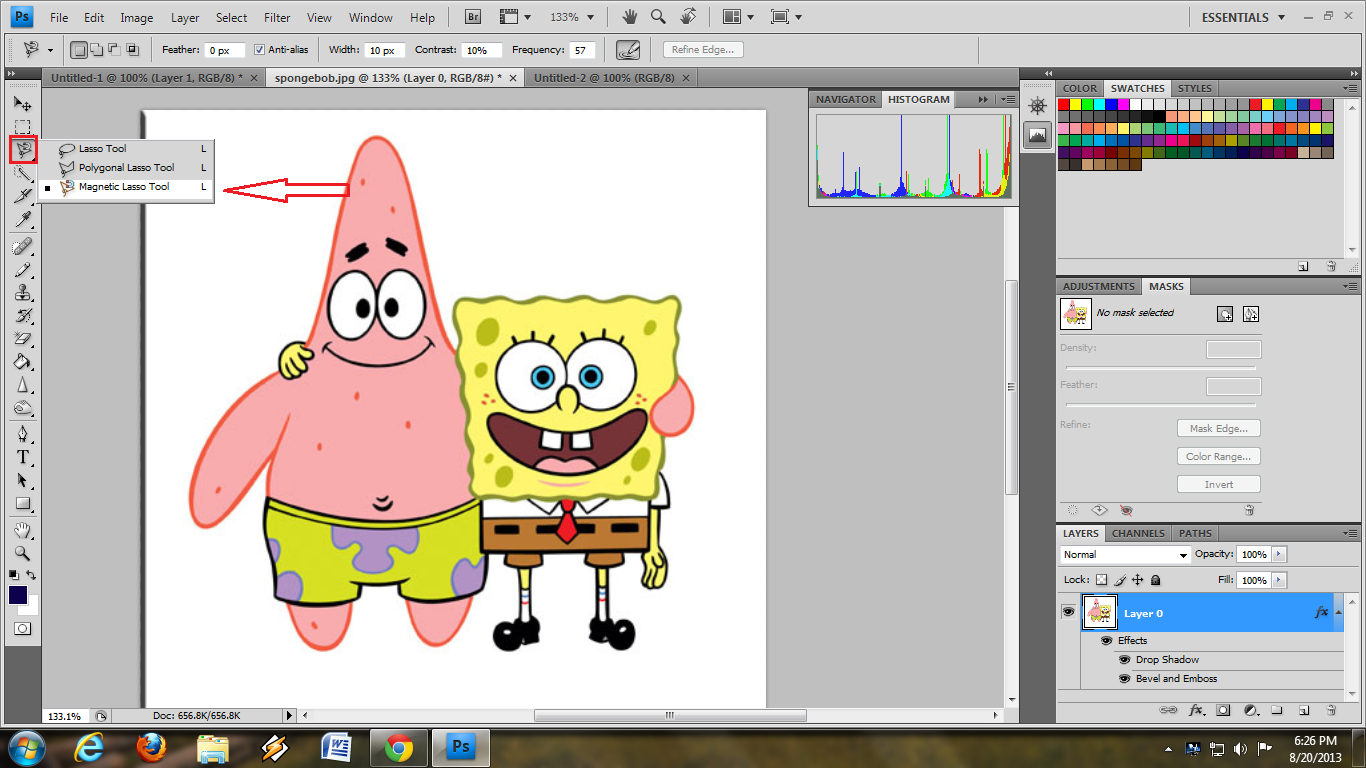Select the New selection mode button
The image size is (1366, 768).
[81, 49]
